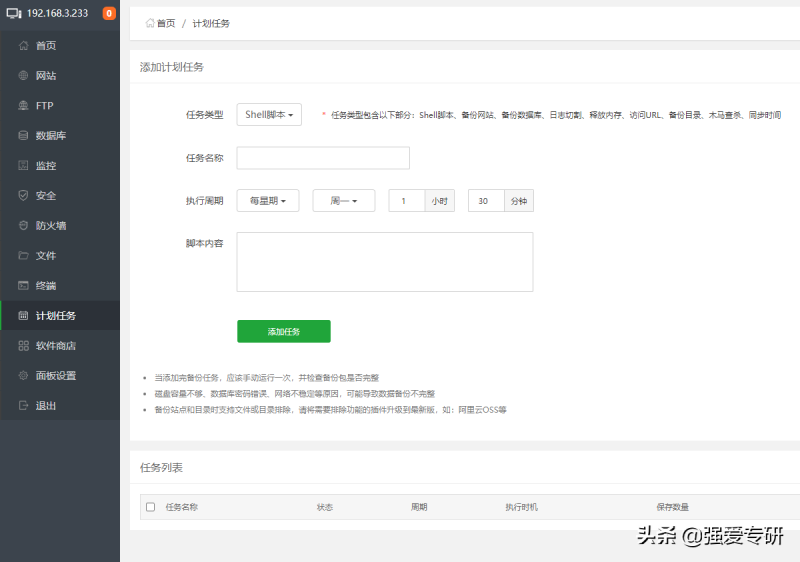This screenshot has width=800, height=562.
Task: Click the 添加计划任务 section heading
Action: tap(172, 67)
